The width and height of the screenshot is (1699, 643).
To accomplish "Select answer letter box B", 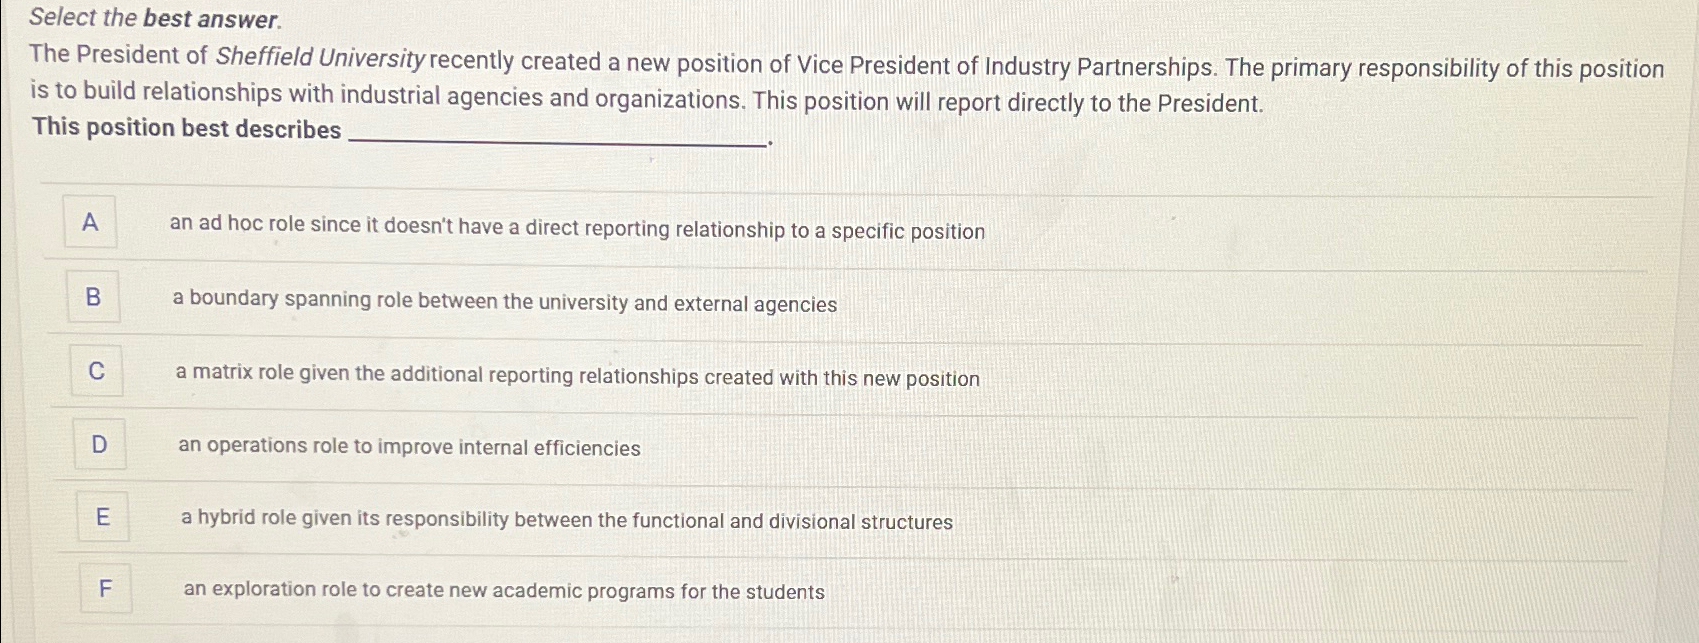I will [x=94, y=296].
